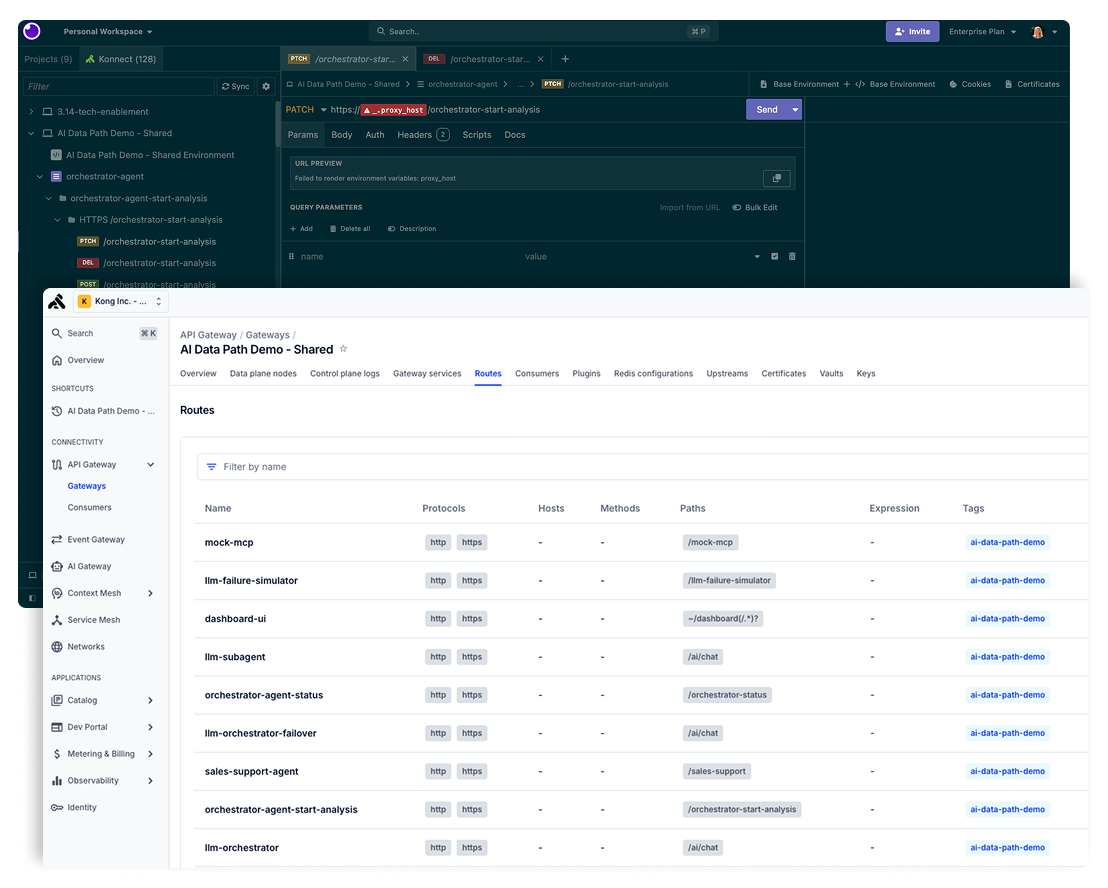Toggle the query parameter enabled checkbox
The width and height of the screenshot is (1108, 888).
point(774,256)
